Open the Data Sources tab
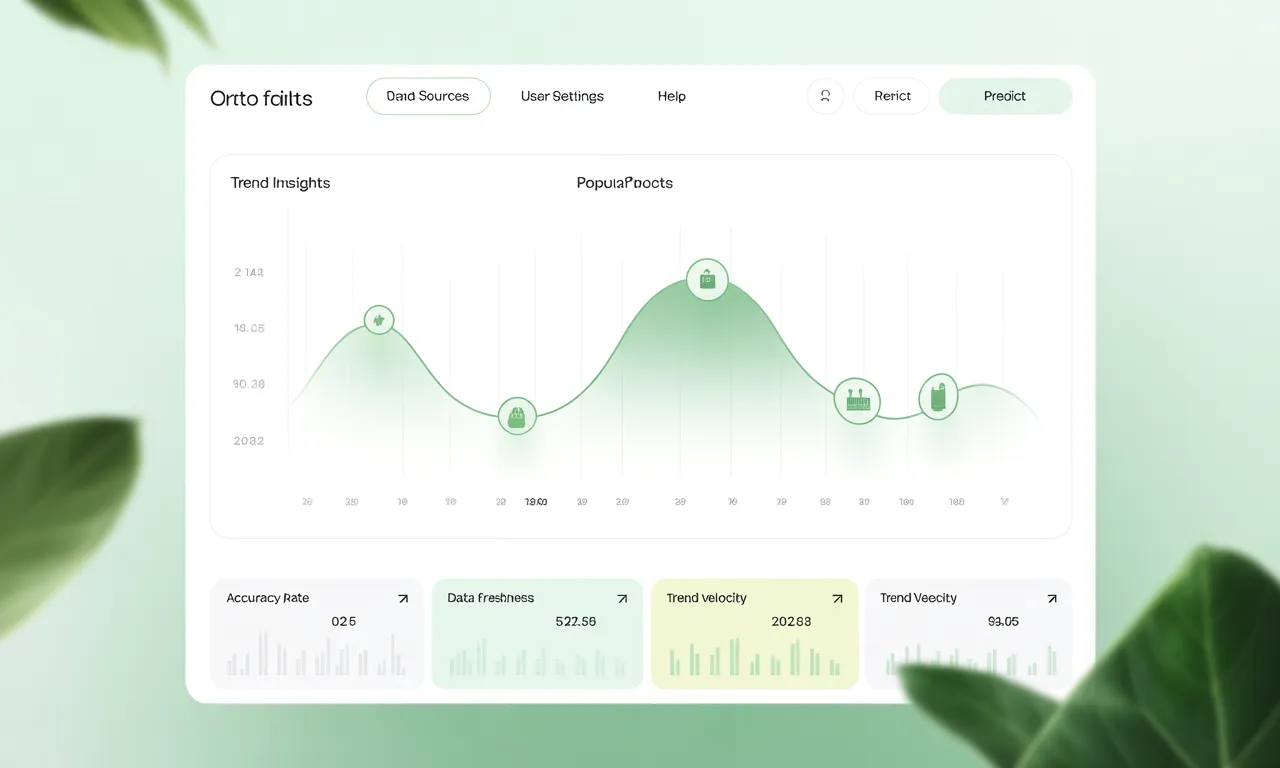The height and width of the screenshot is (768, 1280). (428, 96)
